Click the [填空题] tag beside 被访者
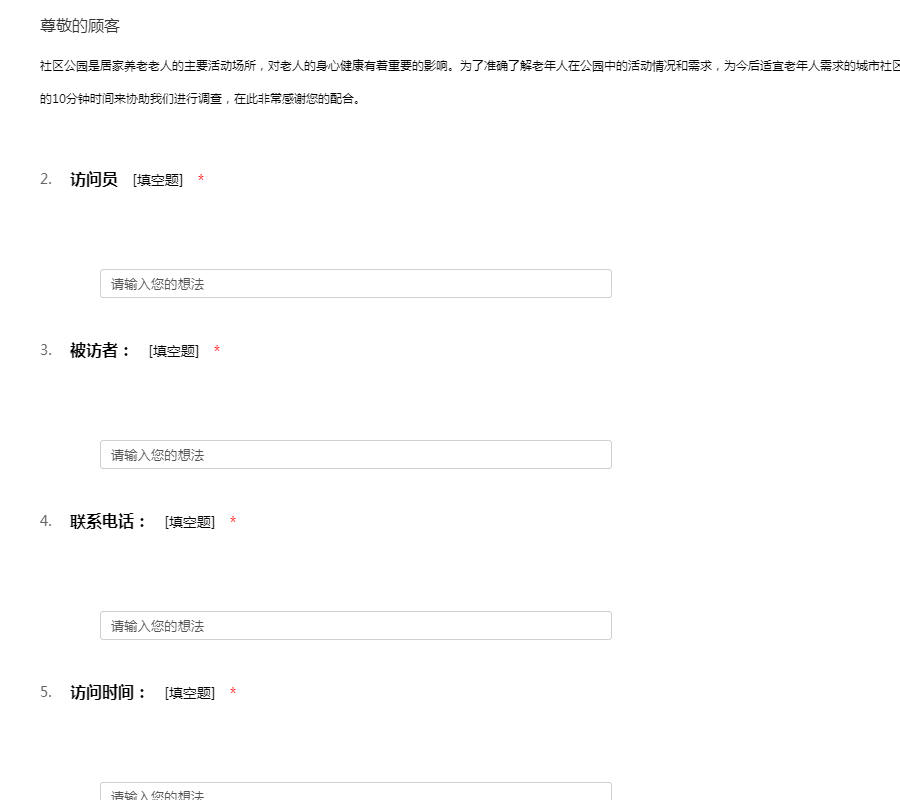 [x=174, y=351]
